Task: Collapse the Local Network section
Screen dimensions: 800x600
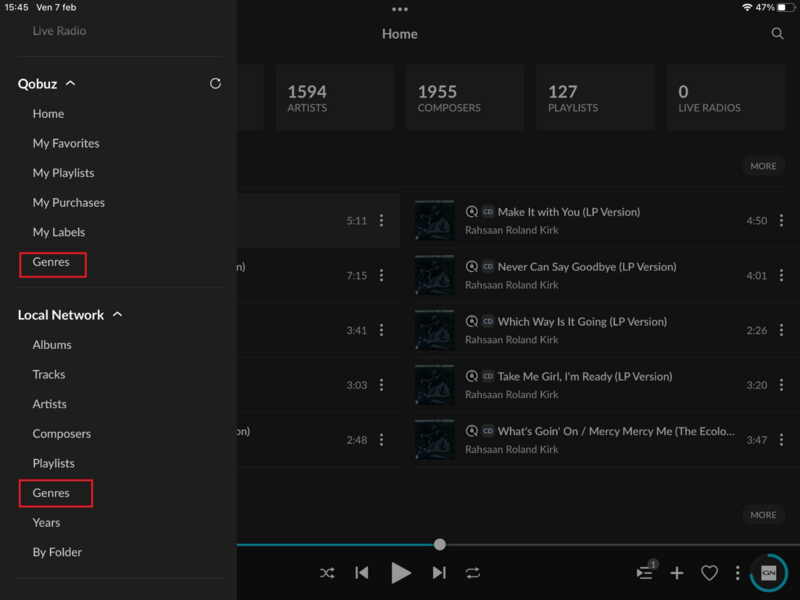Action: pos(117,314)
